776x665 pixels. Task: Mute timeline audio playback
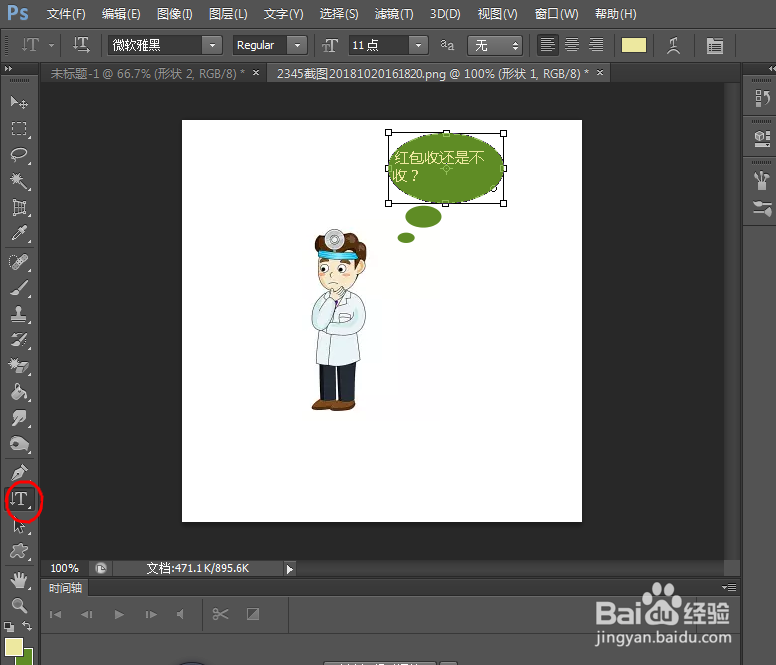[x=181, y=615]
